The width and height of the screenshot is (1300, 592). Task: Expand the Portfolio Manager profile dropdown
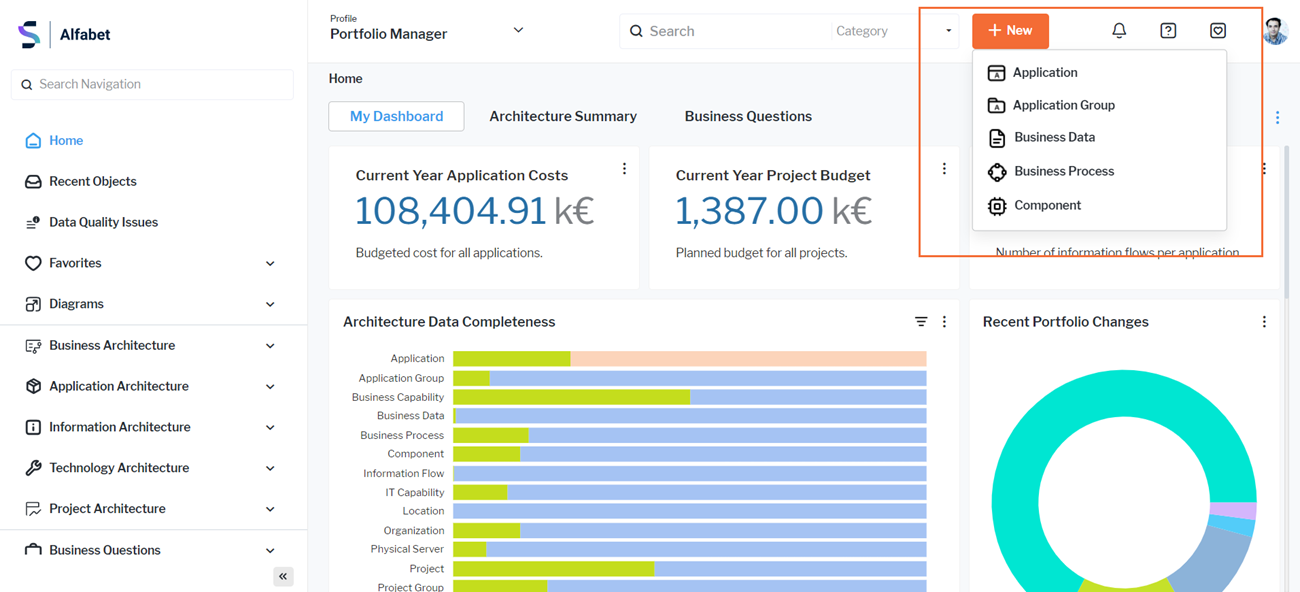pos(518,30)
